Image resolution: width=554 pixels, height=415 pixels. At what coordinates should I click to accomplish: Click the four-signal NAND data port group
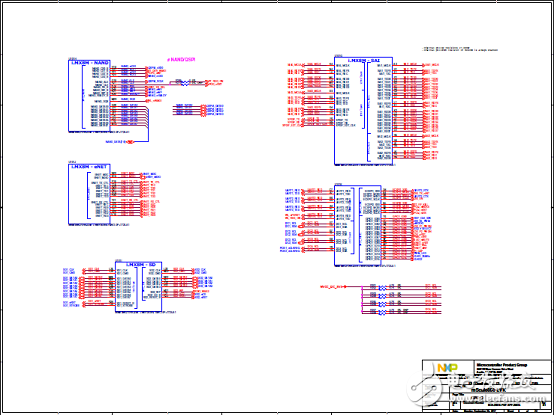212,110
